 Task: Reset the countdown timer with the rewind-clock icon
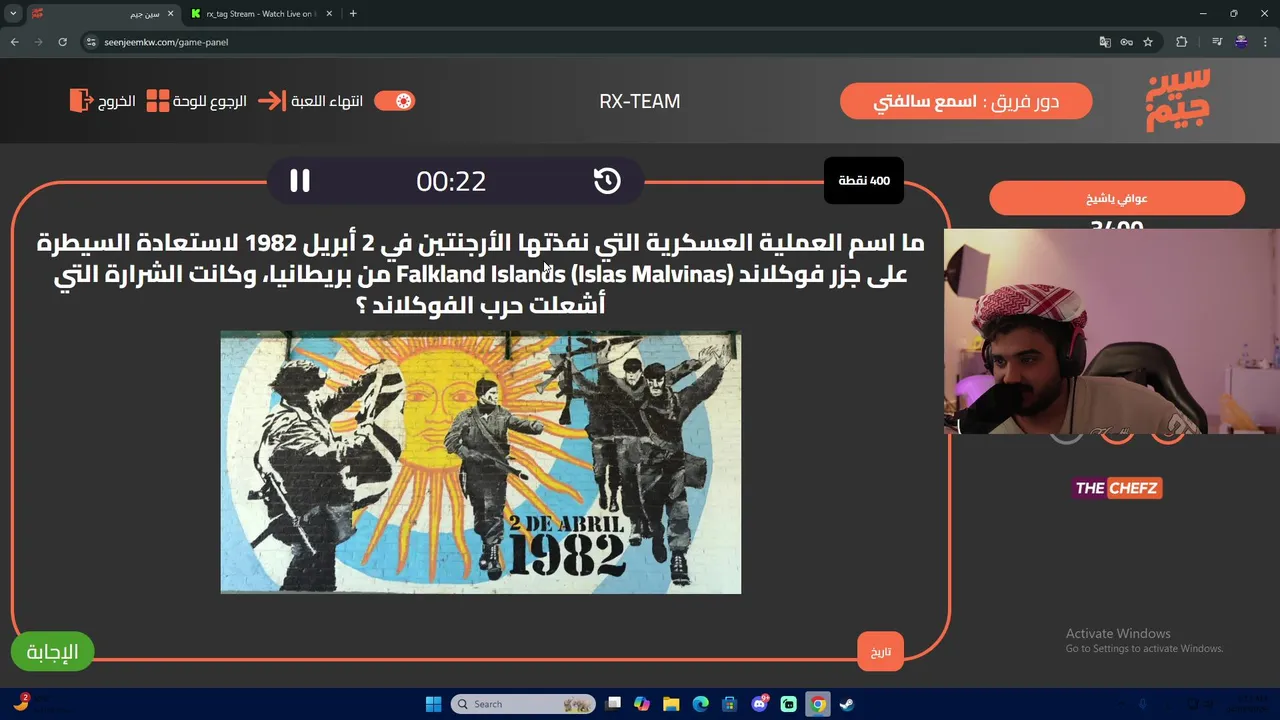click(607, 181)
